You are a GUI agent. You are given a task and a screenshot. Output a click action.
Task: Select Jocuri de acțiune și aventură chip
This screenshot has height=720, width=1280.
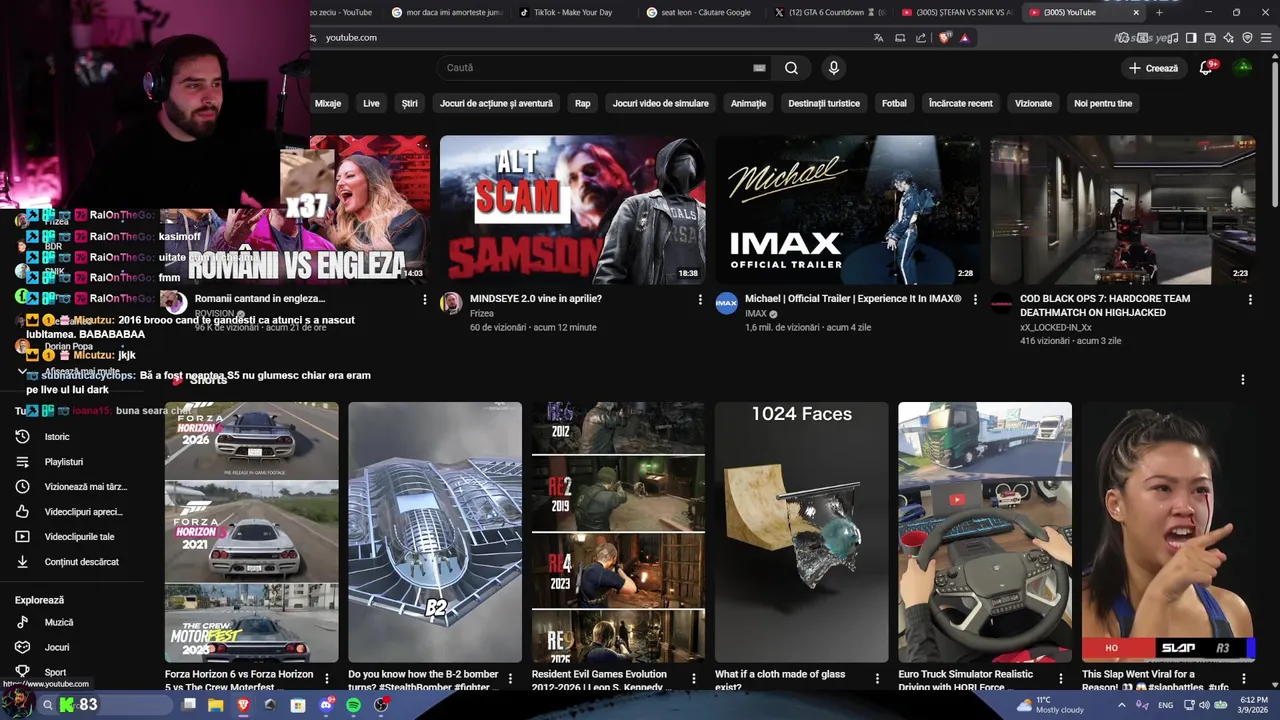point(496,103)
